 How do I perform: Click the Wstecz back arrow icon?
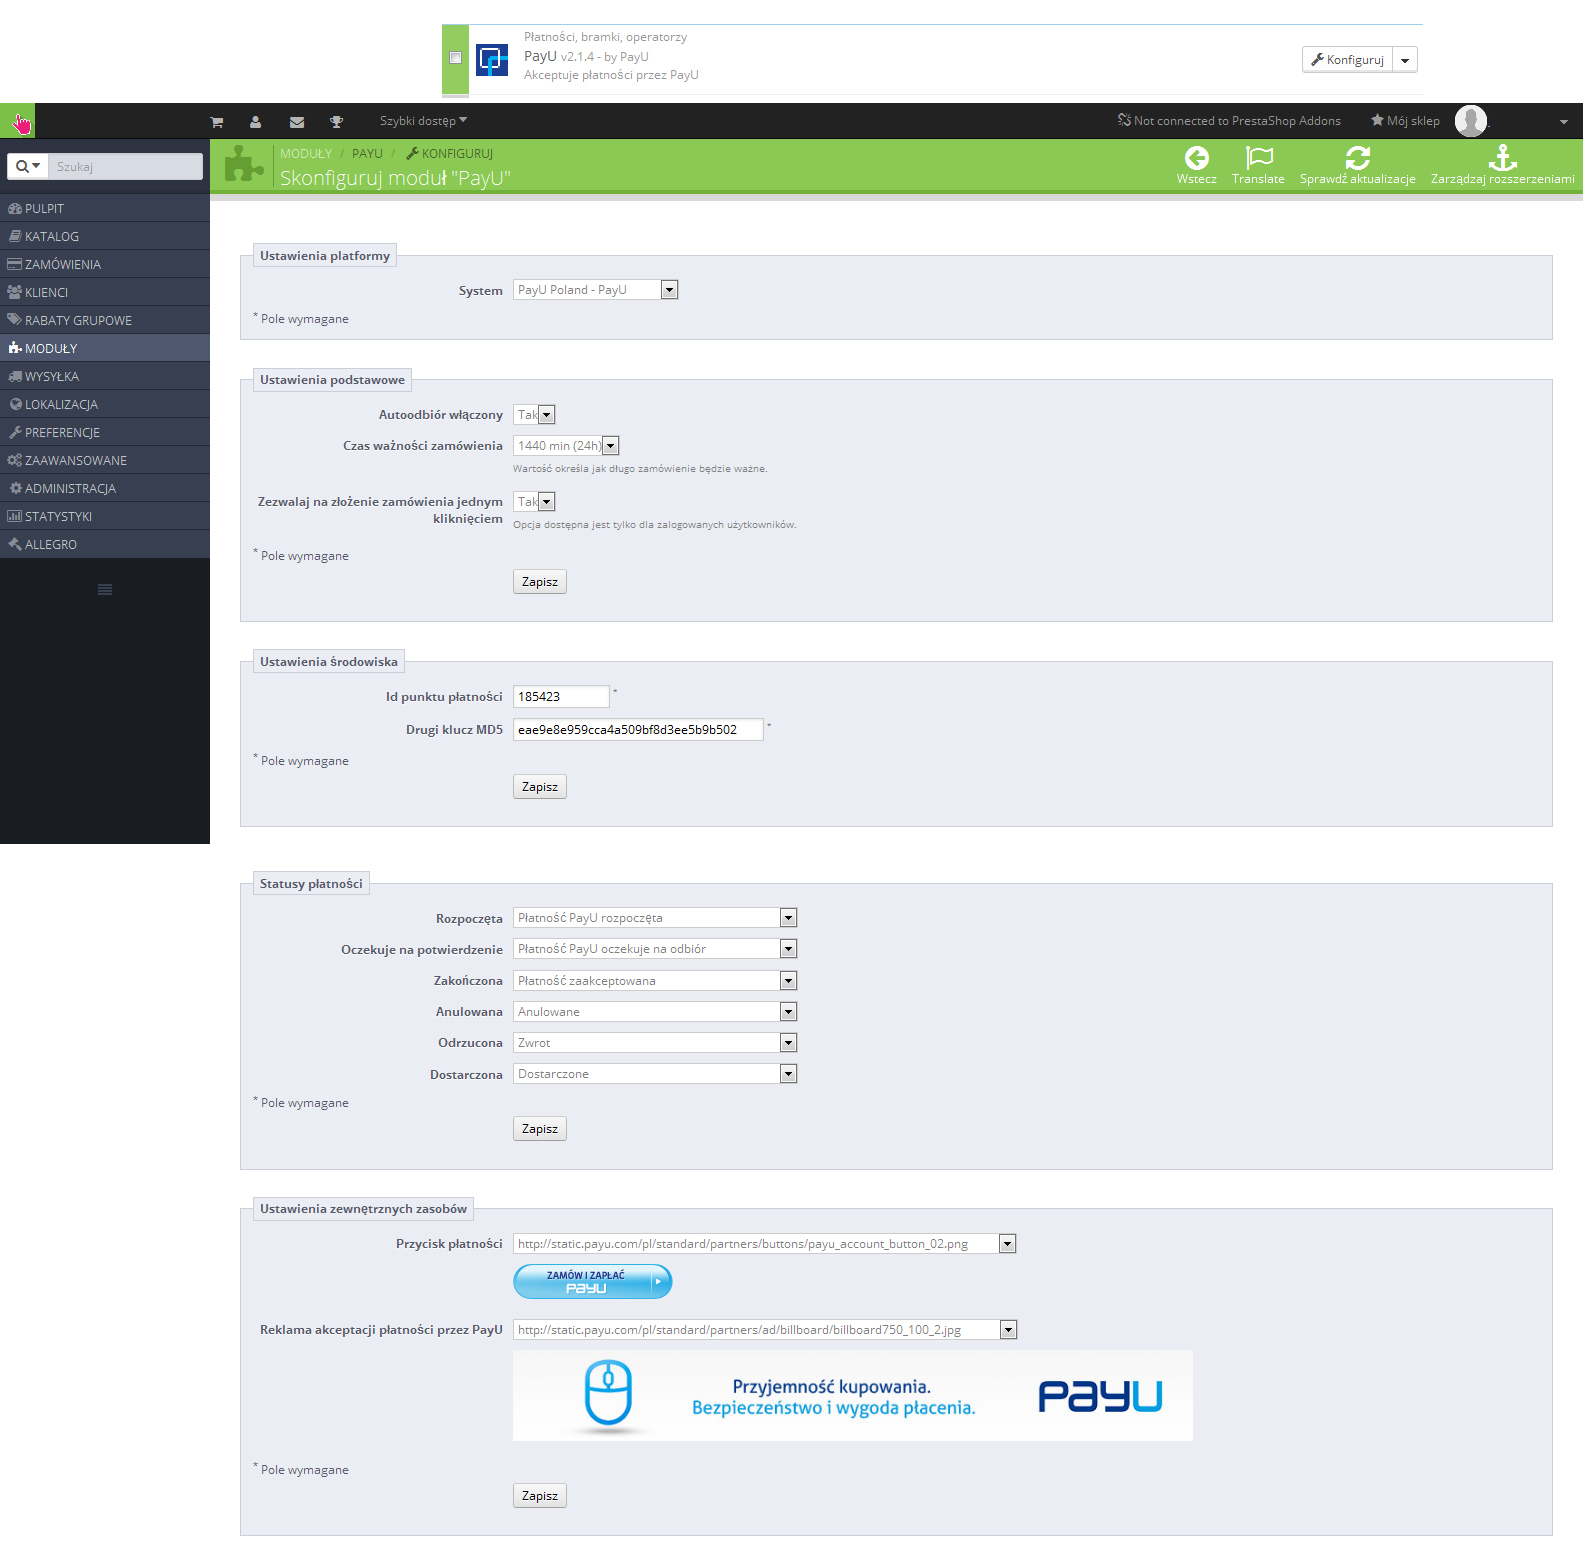point(1197,158)
